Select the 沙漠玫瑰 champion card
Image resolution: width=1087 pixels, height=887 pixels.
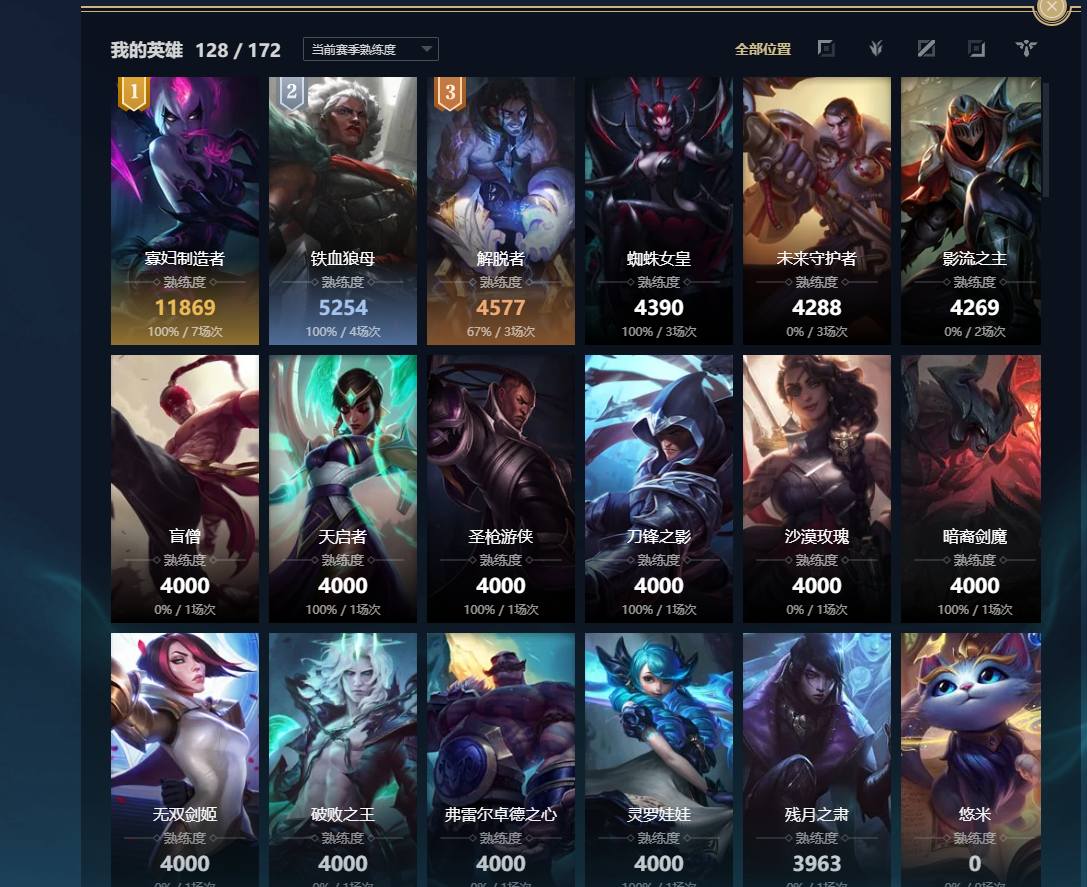click(x=817, y=489)
